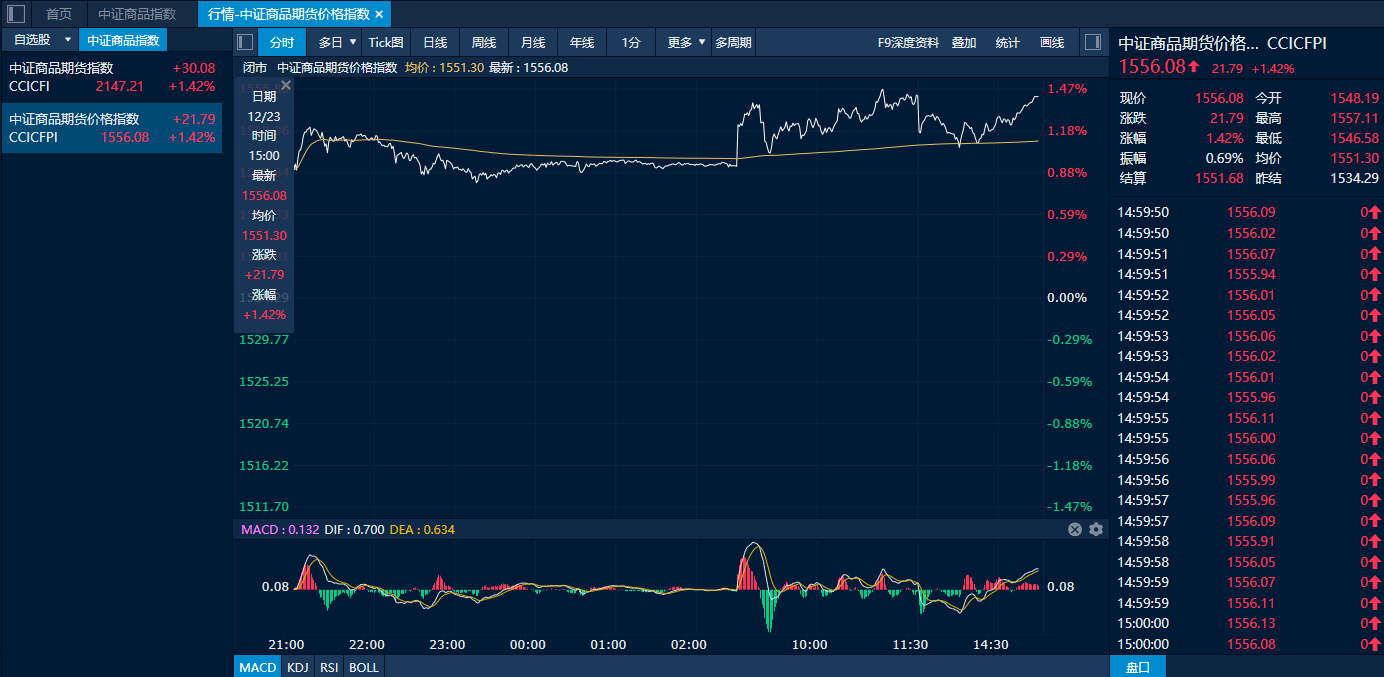Screen dimensions: 1384x677
Task: Select CCICFI index row in watchlist
Action: [x=111, y=77]
